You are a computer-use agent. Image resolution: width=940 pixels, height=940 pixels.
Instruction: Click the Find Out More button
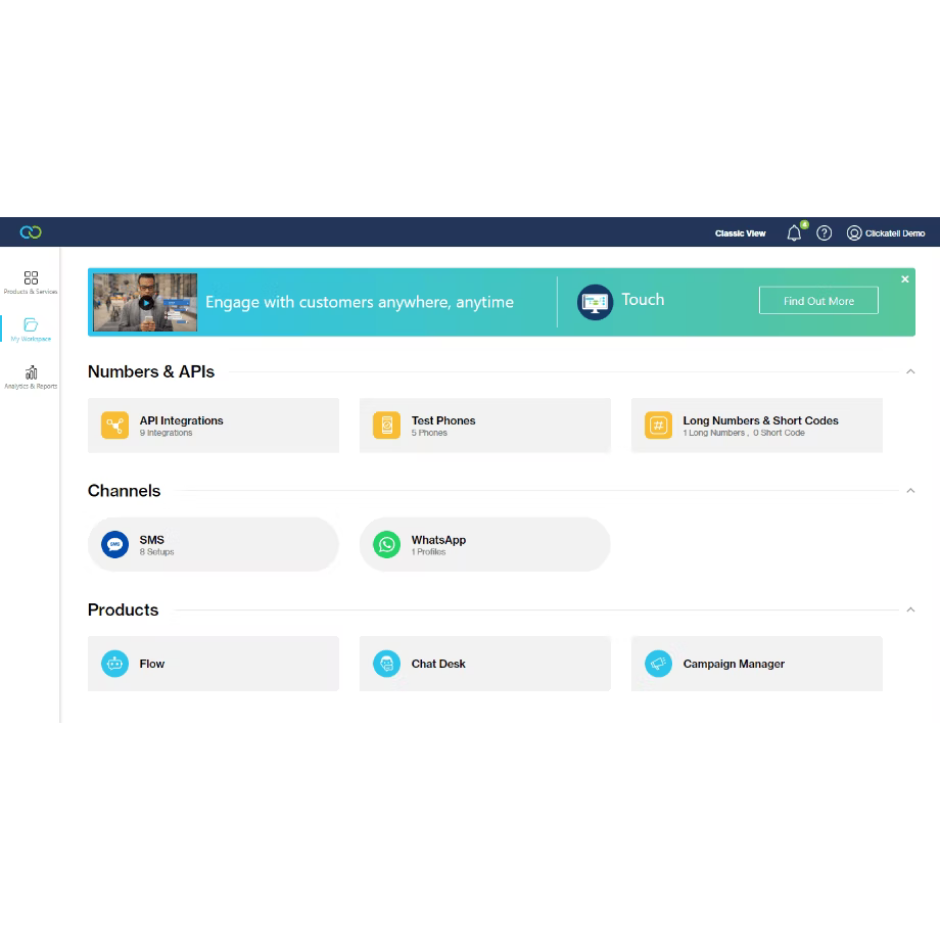coord(818,300)
